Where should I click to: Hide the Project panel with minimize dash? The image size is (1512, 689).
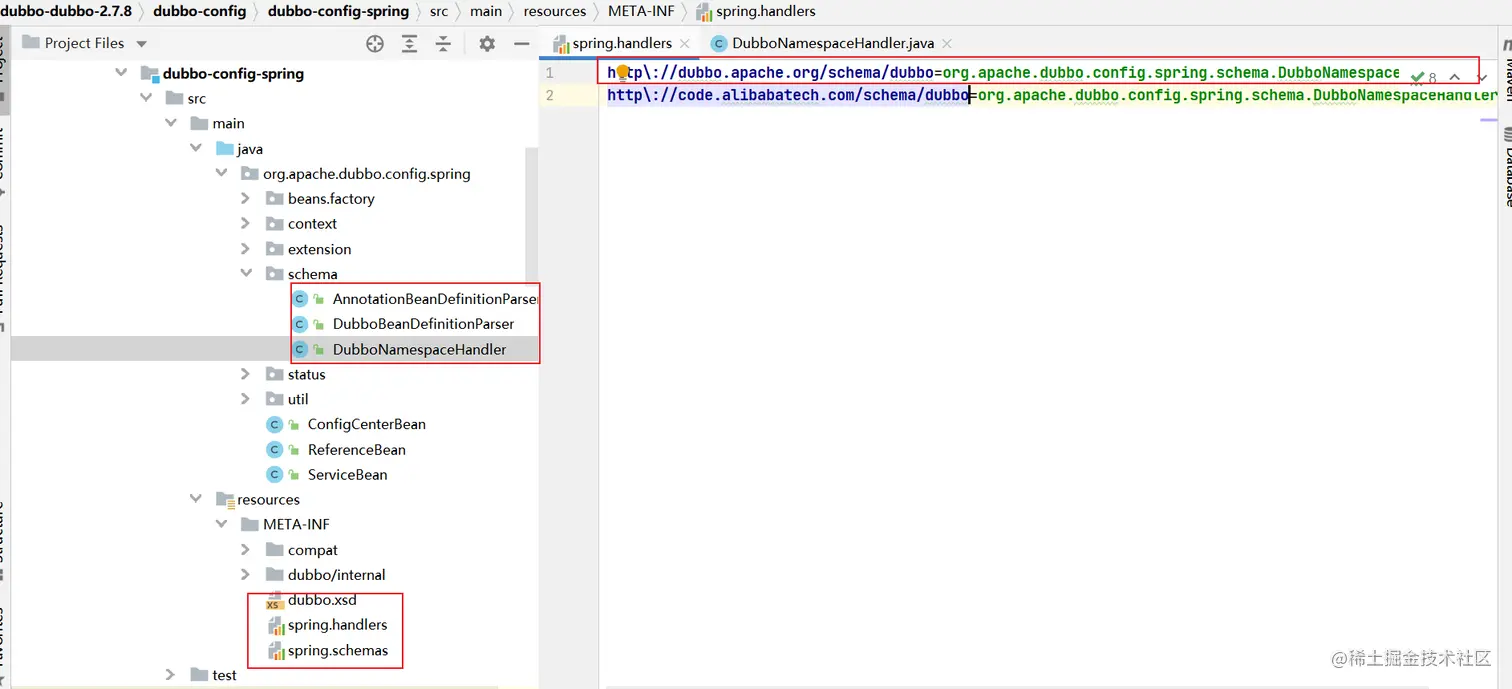click(521, 43)
